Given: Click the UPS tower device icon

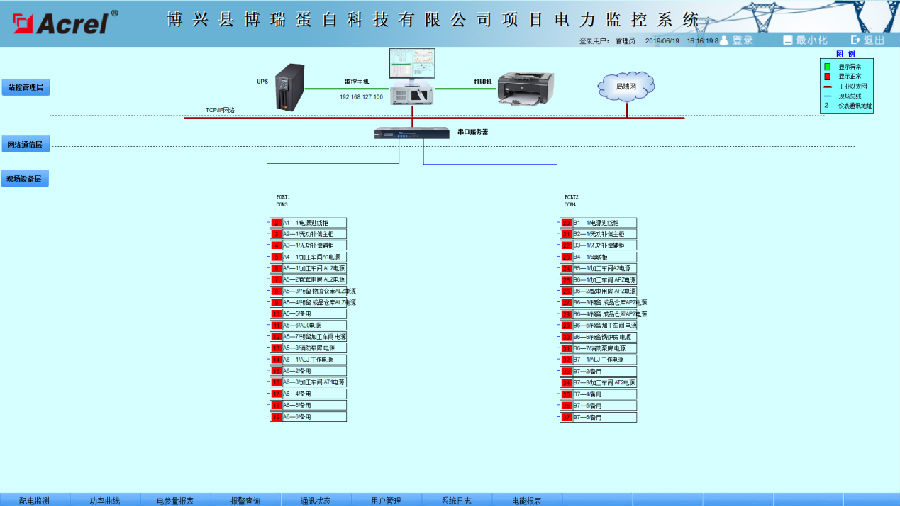Looking at the screenshot, I should tap(289, 87).
